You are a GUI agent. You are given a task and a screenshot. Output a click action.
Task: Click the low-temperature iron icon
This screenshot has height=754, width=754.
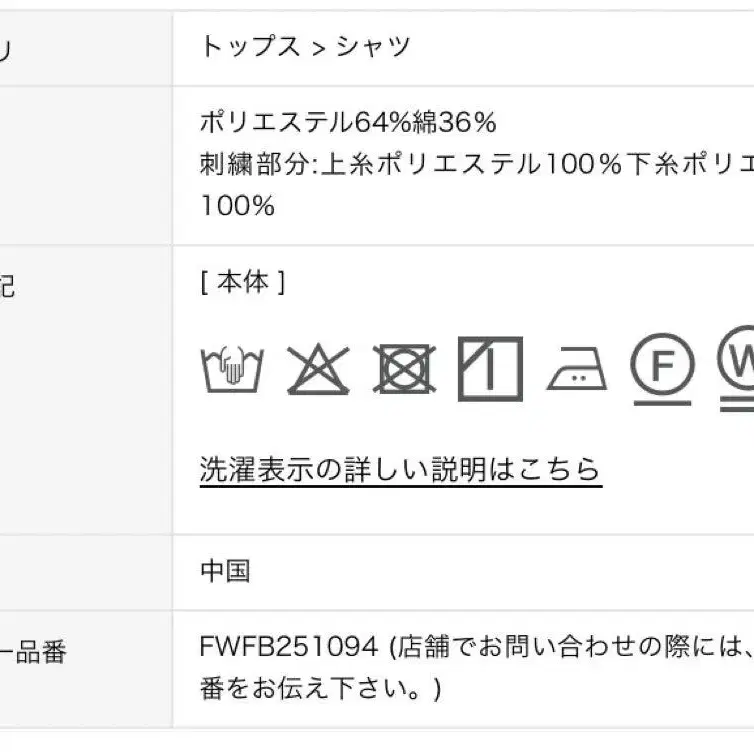point(577,369)
